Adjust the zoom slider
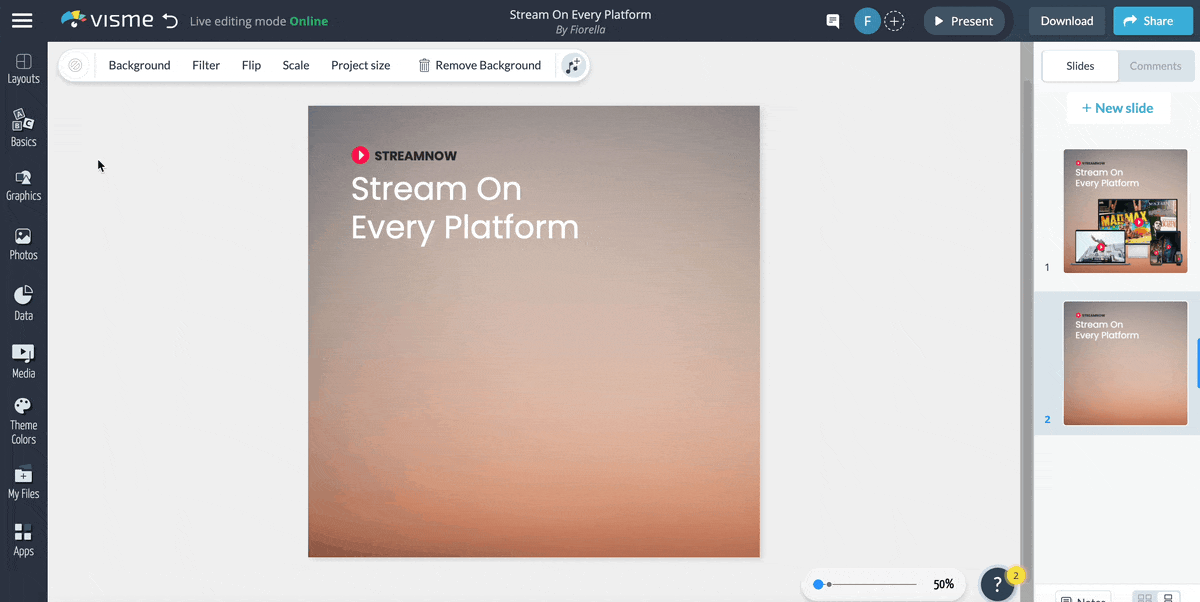The image size is (1200, 602). [831, 583]
